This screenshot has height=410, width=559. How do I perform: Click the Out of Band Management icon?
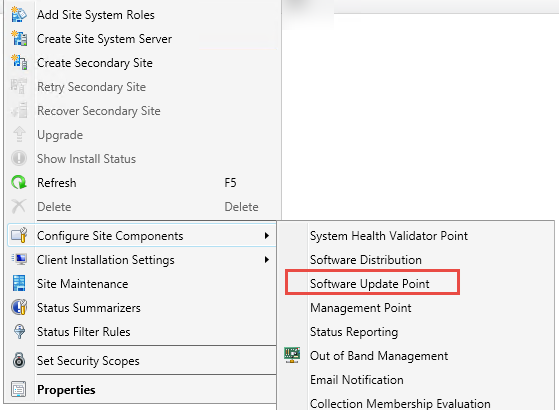[292, 355]
